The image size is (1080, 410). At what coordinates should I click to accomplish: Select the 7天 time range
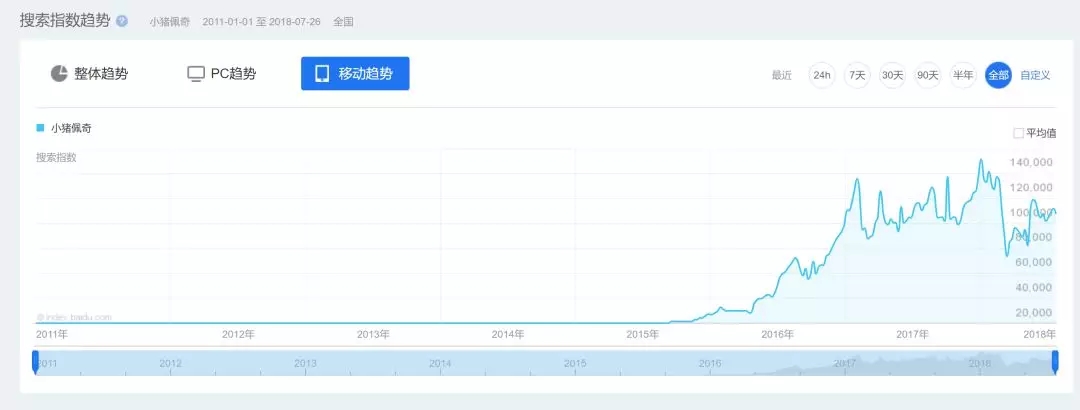[x=857, y=75]
